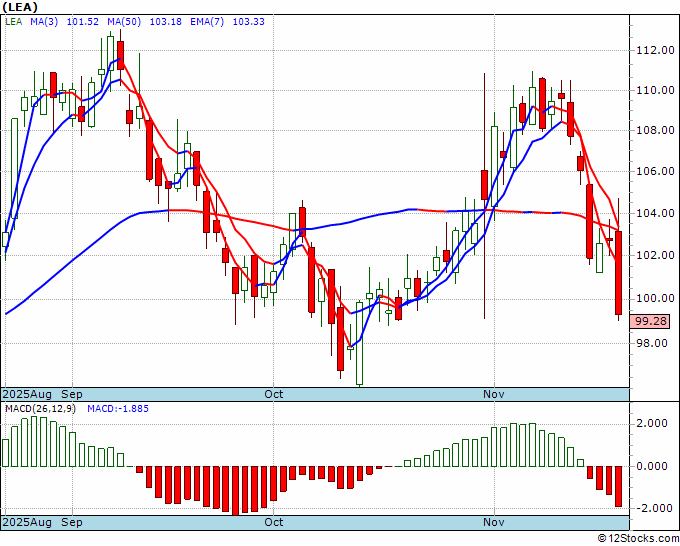The image size is (680, 546).
Task: Select the MA(3) legend label
Action: (x=44, y=21)
